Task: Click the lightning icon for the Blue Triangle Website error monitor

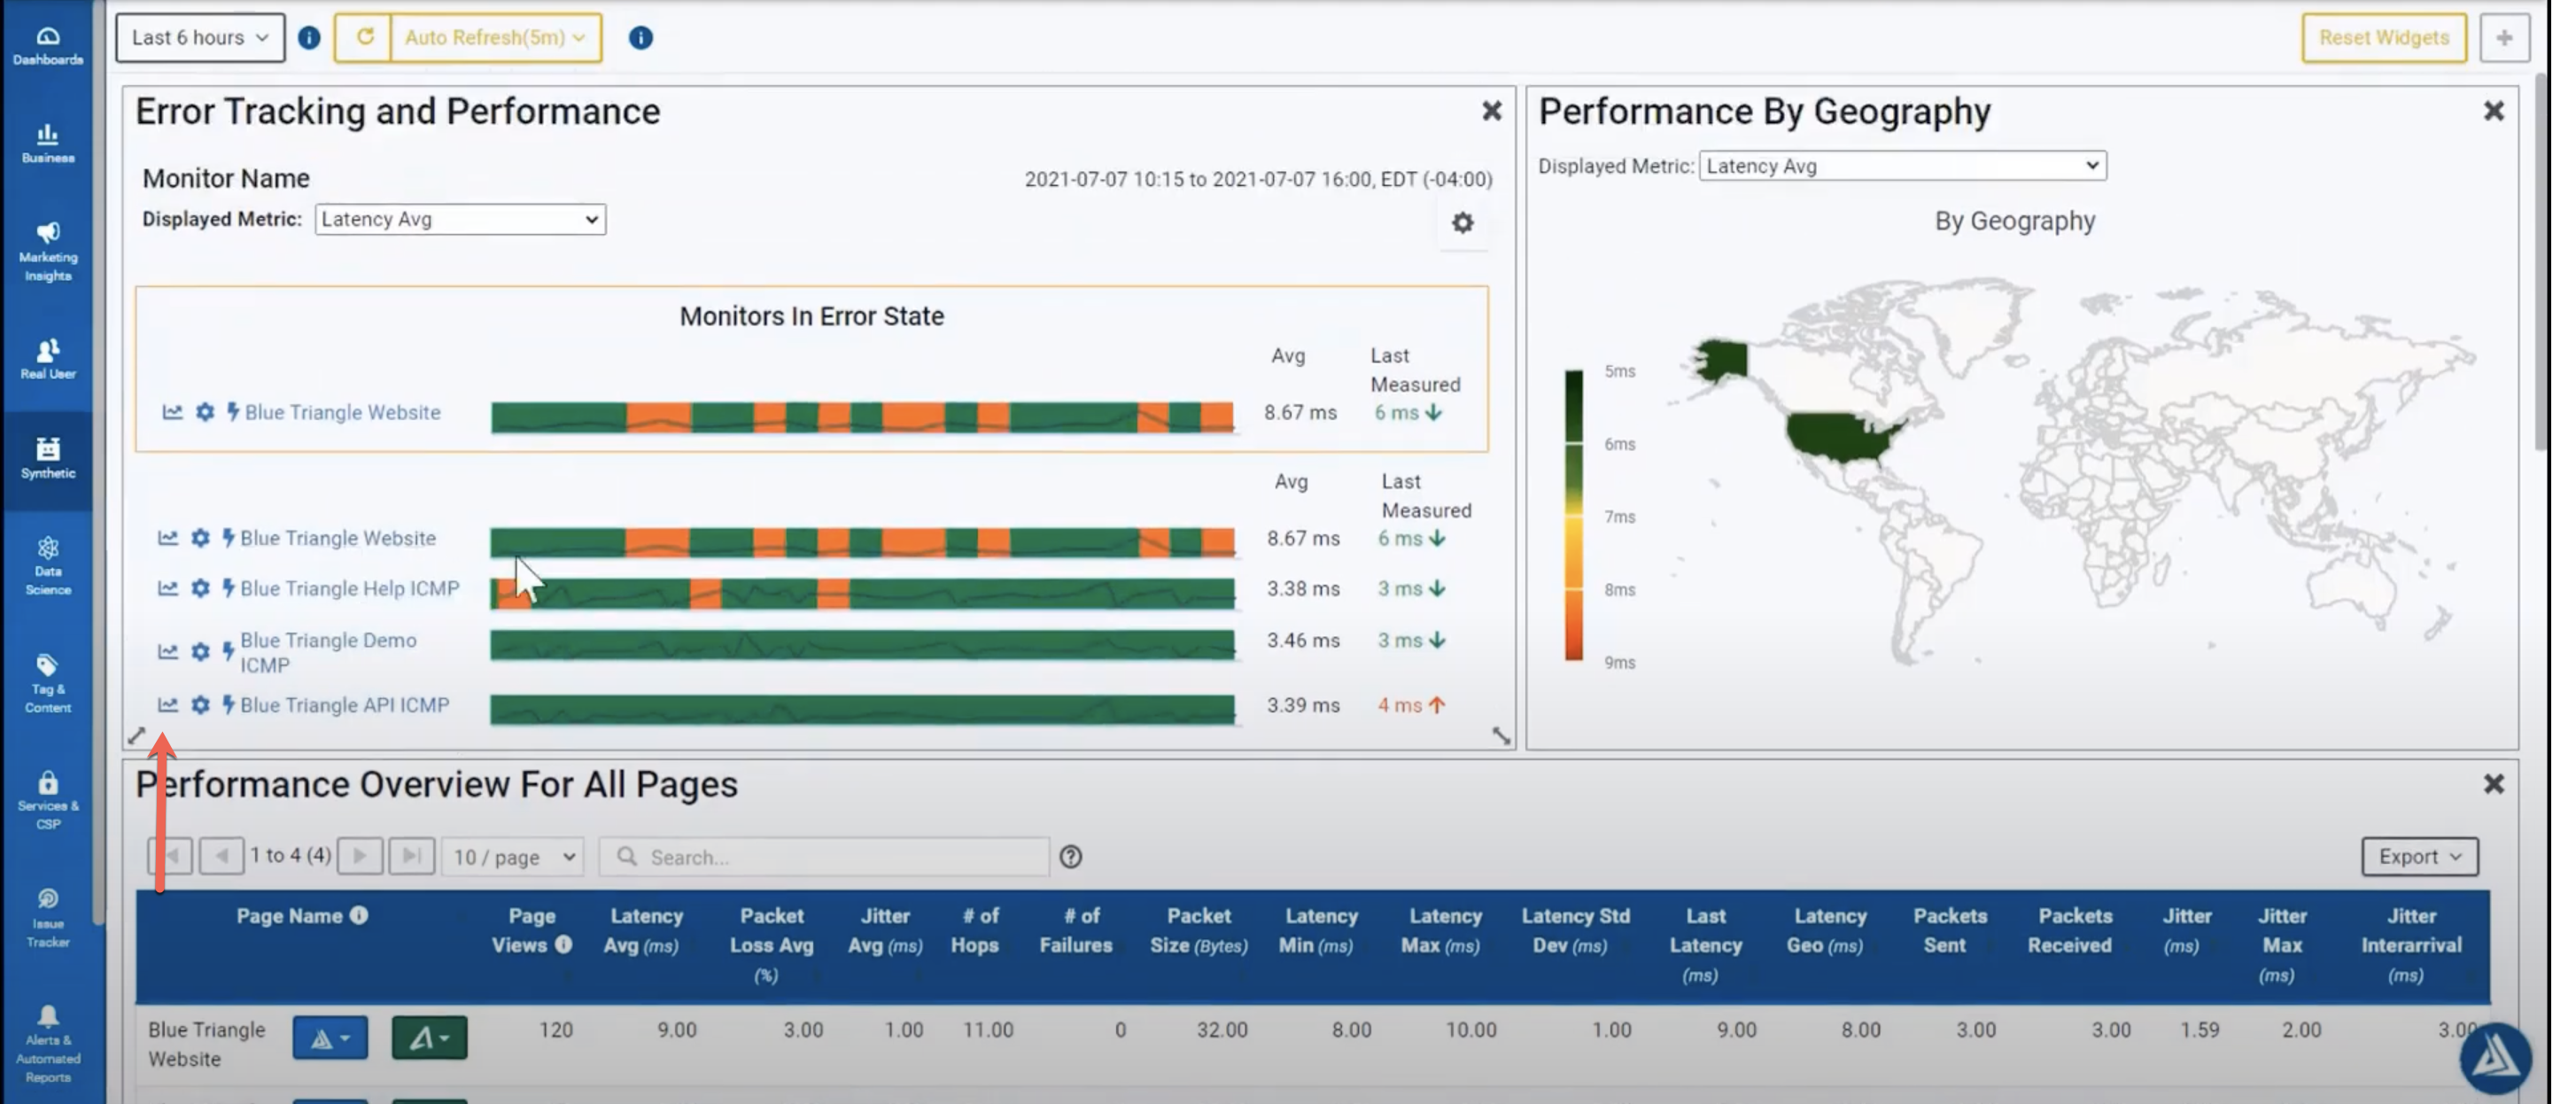Action: [x=232, y=411]
